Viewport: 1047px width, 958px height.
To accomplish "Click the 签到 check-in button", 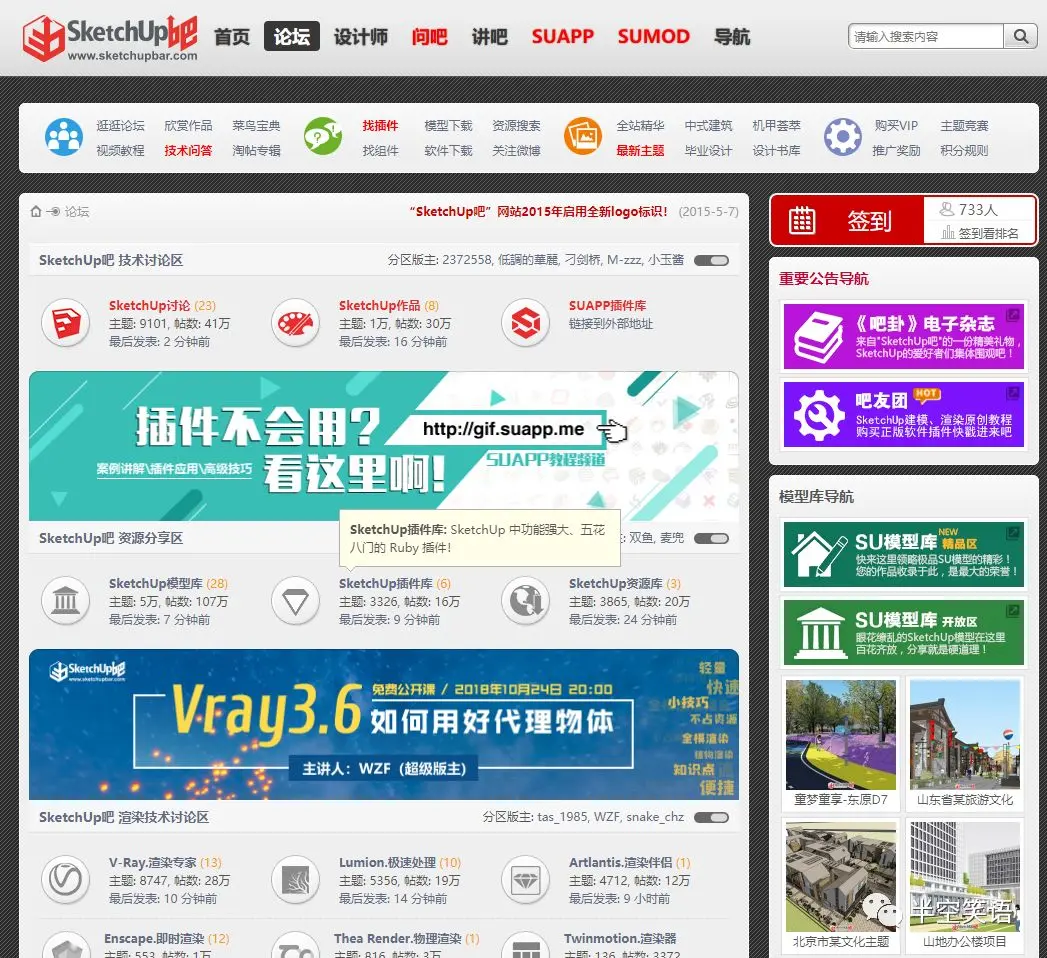I will point(847,220).
